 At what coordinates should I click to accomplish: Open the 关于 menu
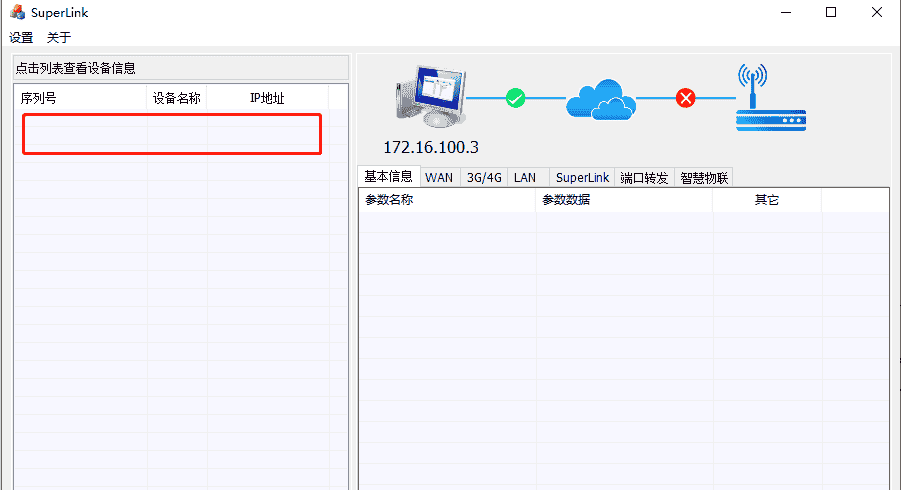(59, 38)
